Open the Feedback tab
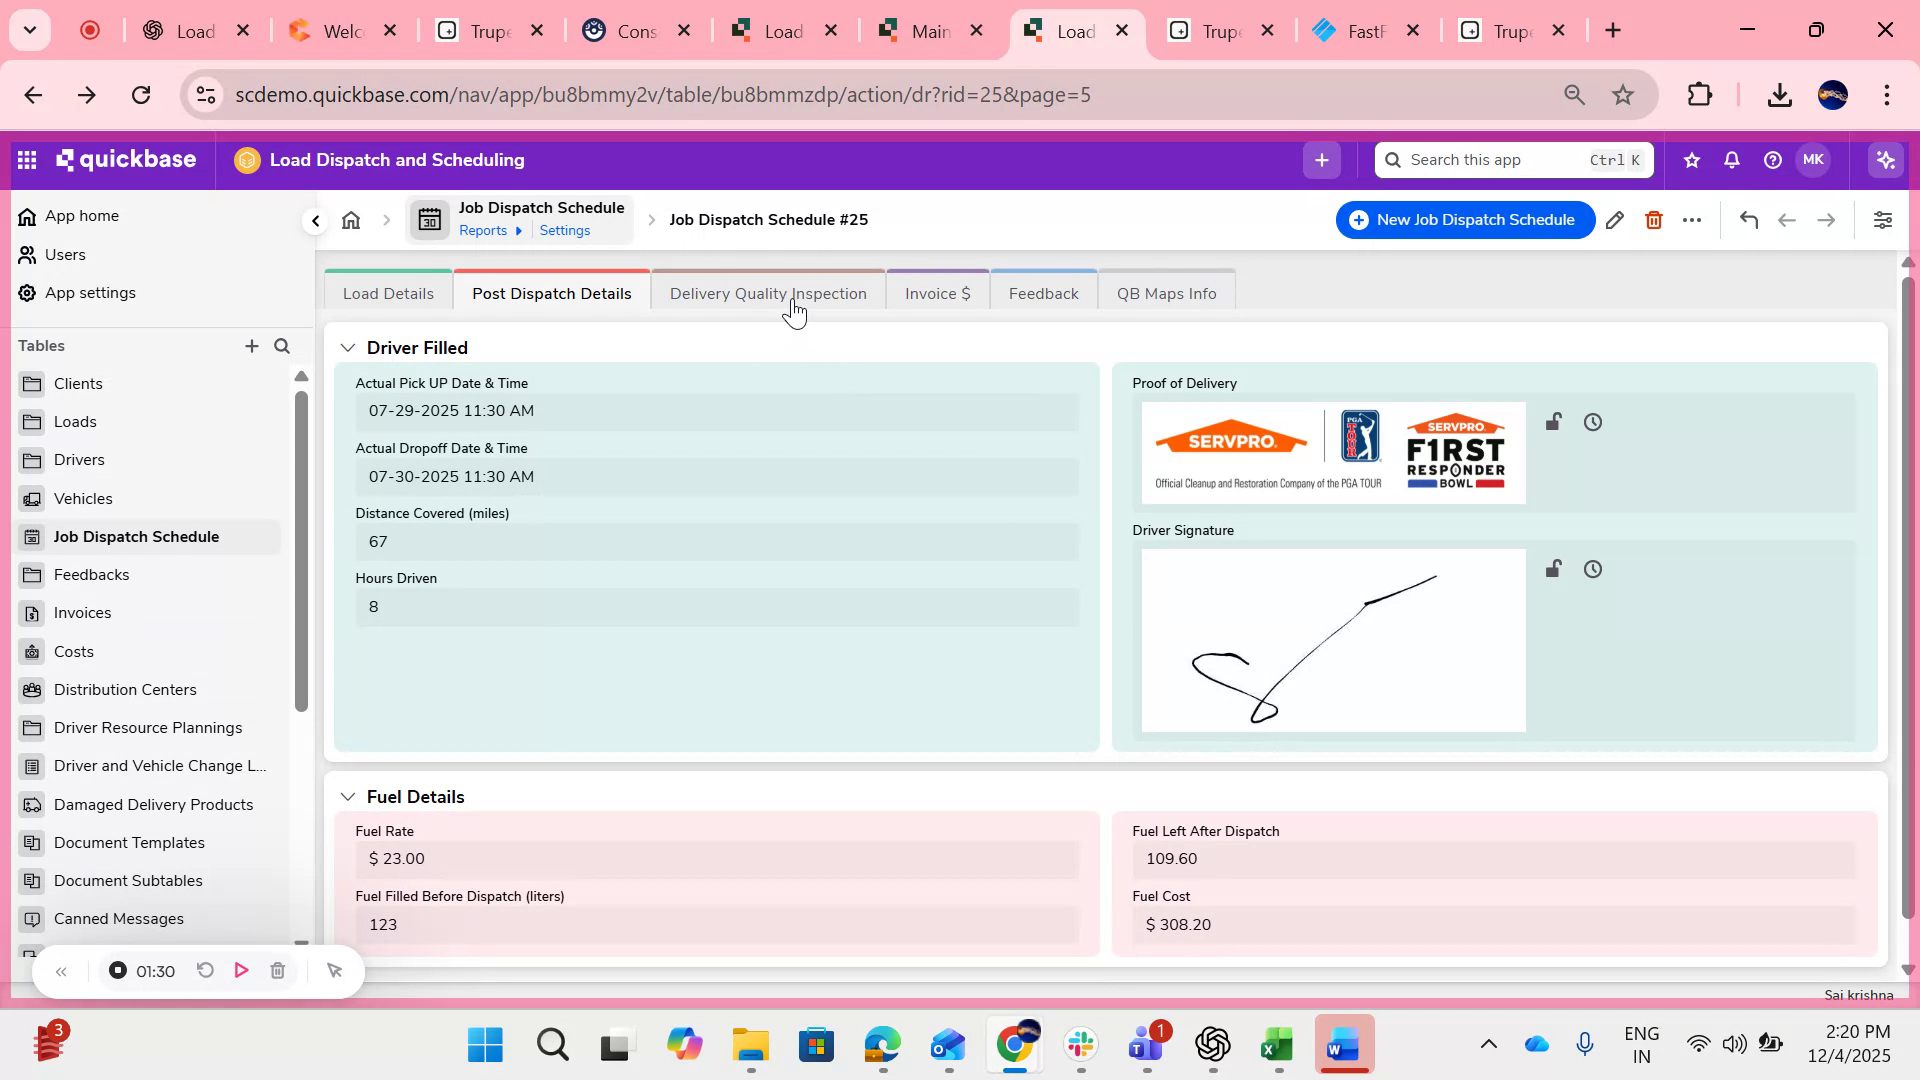Screen dimensions: 1920x1080 point(1043,293)
